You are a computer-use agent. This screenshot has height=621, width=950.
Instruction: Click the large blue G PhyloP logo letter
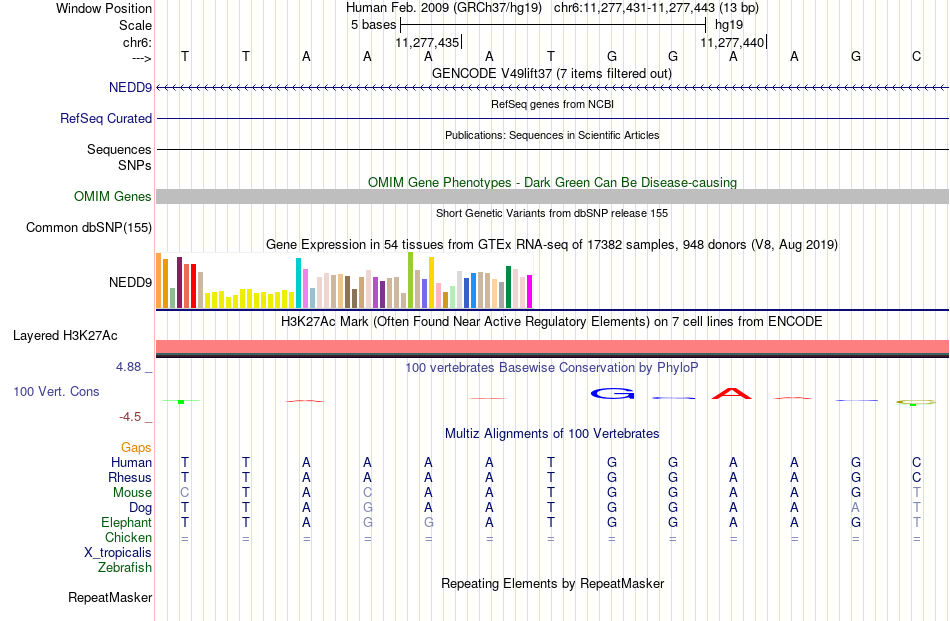pos(613,394)
